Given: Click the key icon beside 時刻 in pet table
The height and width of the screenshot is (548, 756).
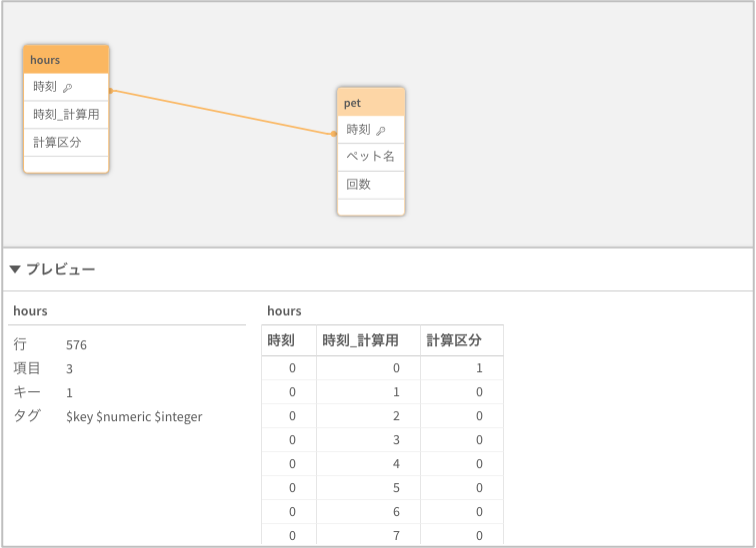Looking at the screenshot, I should [x=380, y=131].
